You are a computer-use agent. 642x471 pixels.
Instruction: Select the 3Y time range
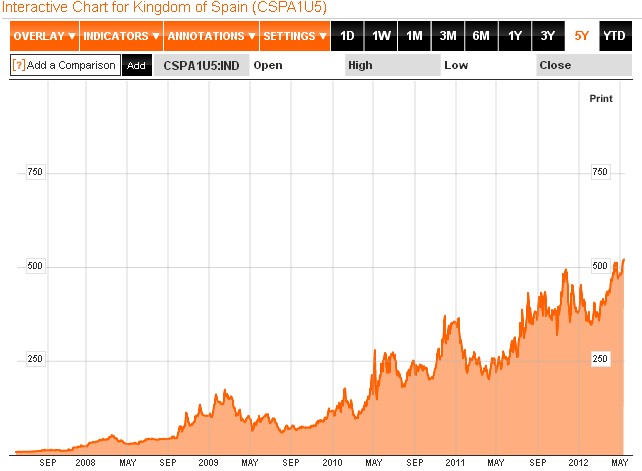[548, 36]
